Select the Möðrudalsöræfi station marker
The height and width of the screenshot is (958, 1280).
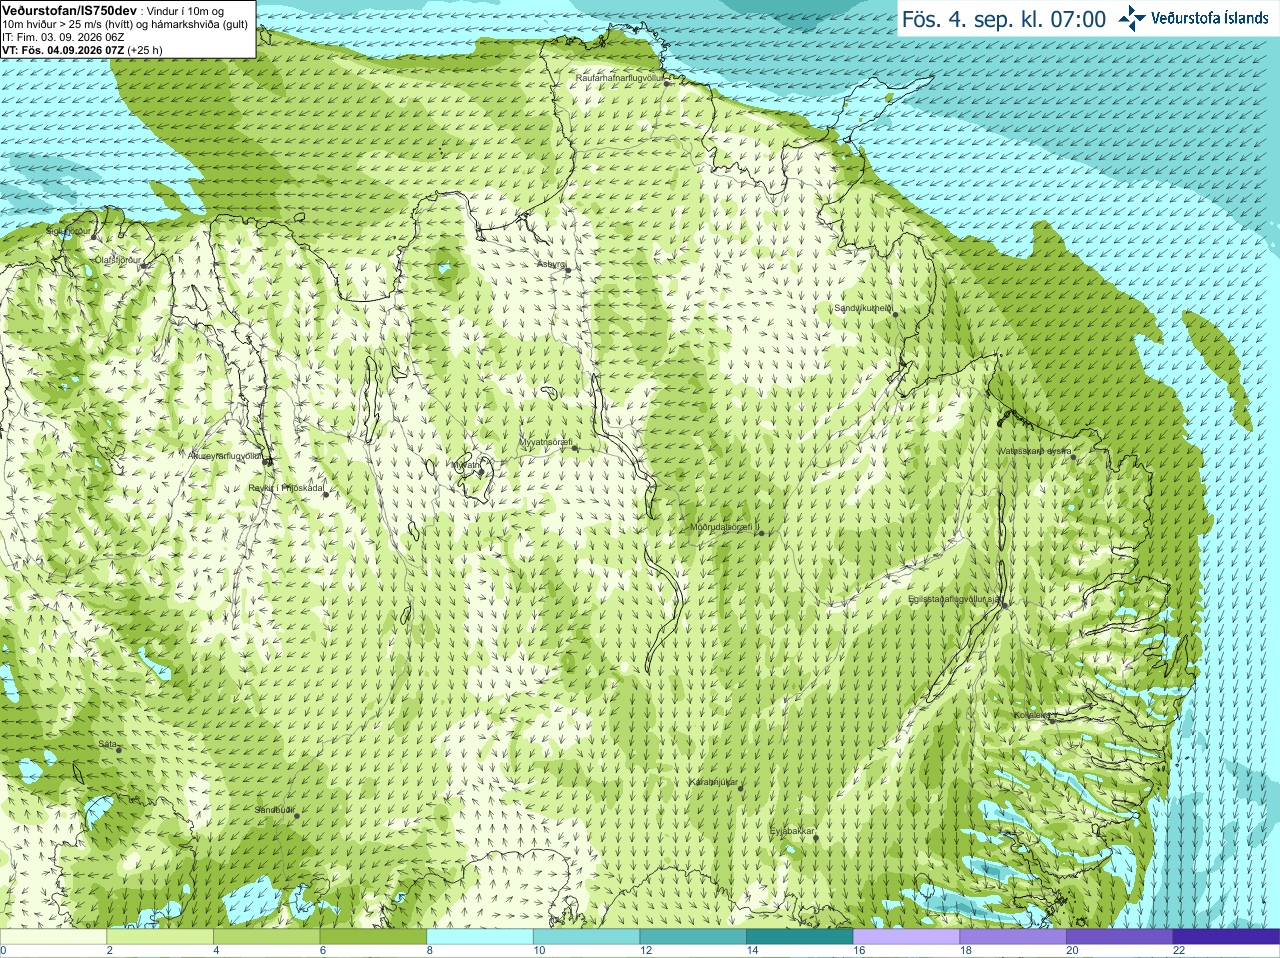(762, 533)
